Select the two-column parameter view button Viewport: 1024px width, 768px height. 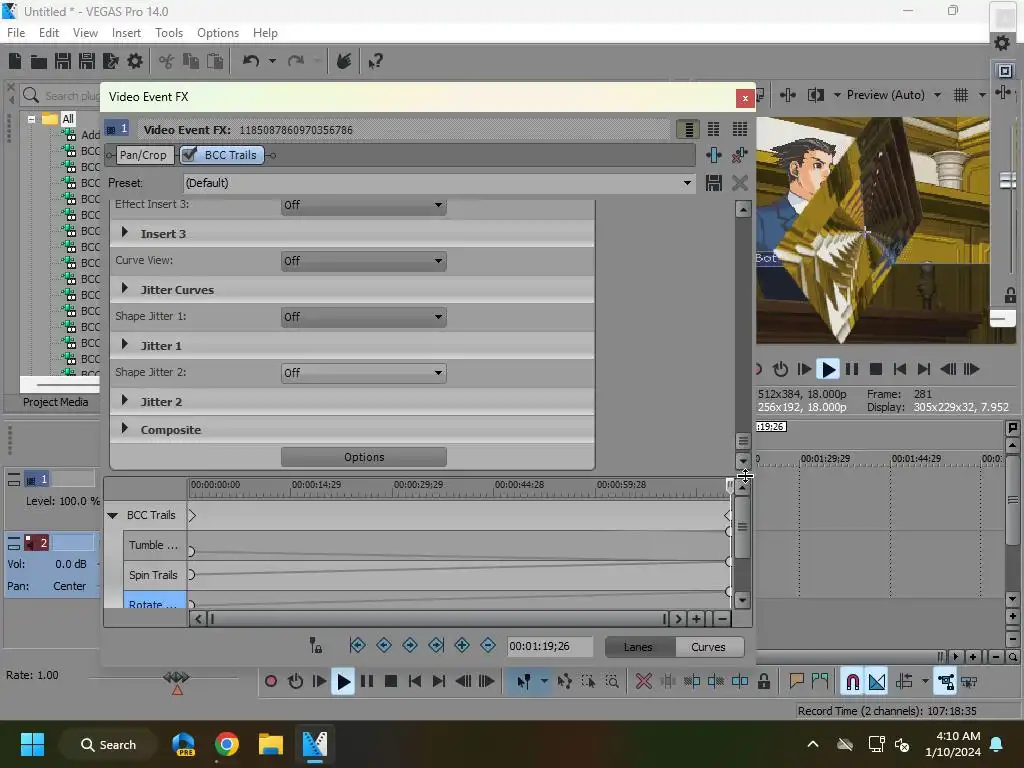click(x=713, y=129)
